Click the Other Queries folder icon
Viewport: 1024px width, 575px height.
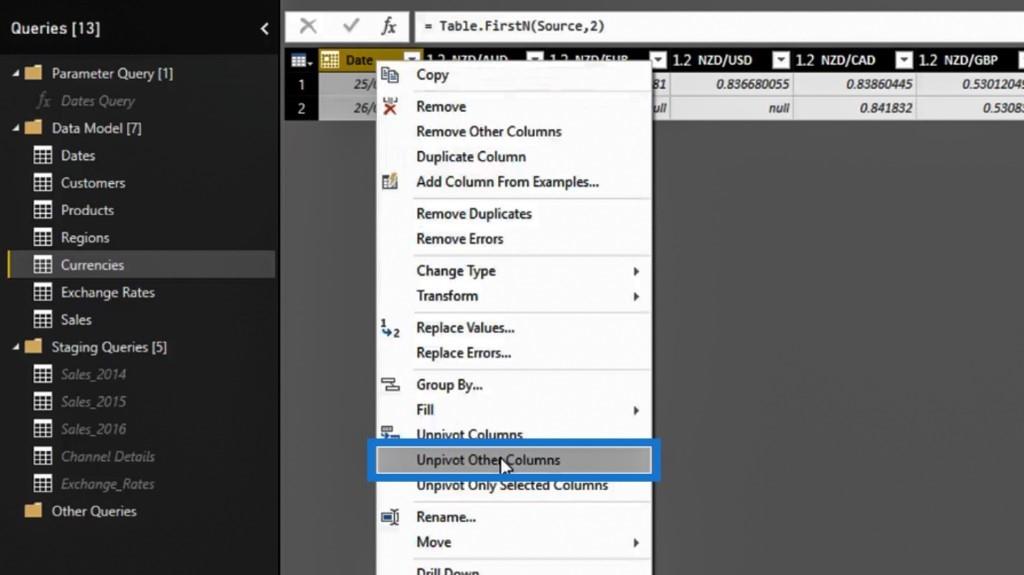[33, 510]
